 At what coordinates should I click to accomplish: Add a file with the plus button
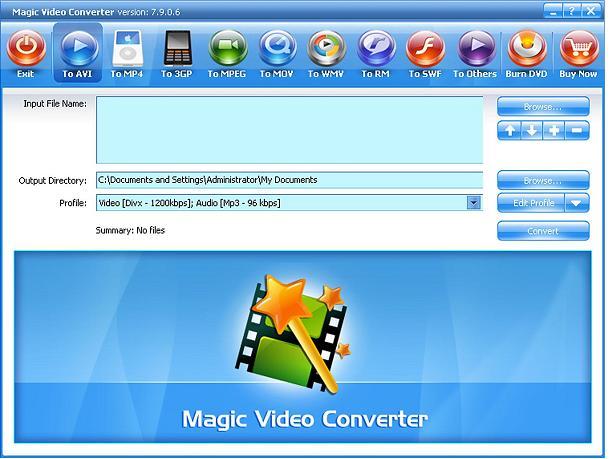(x=554, y=131)
